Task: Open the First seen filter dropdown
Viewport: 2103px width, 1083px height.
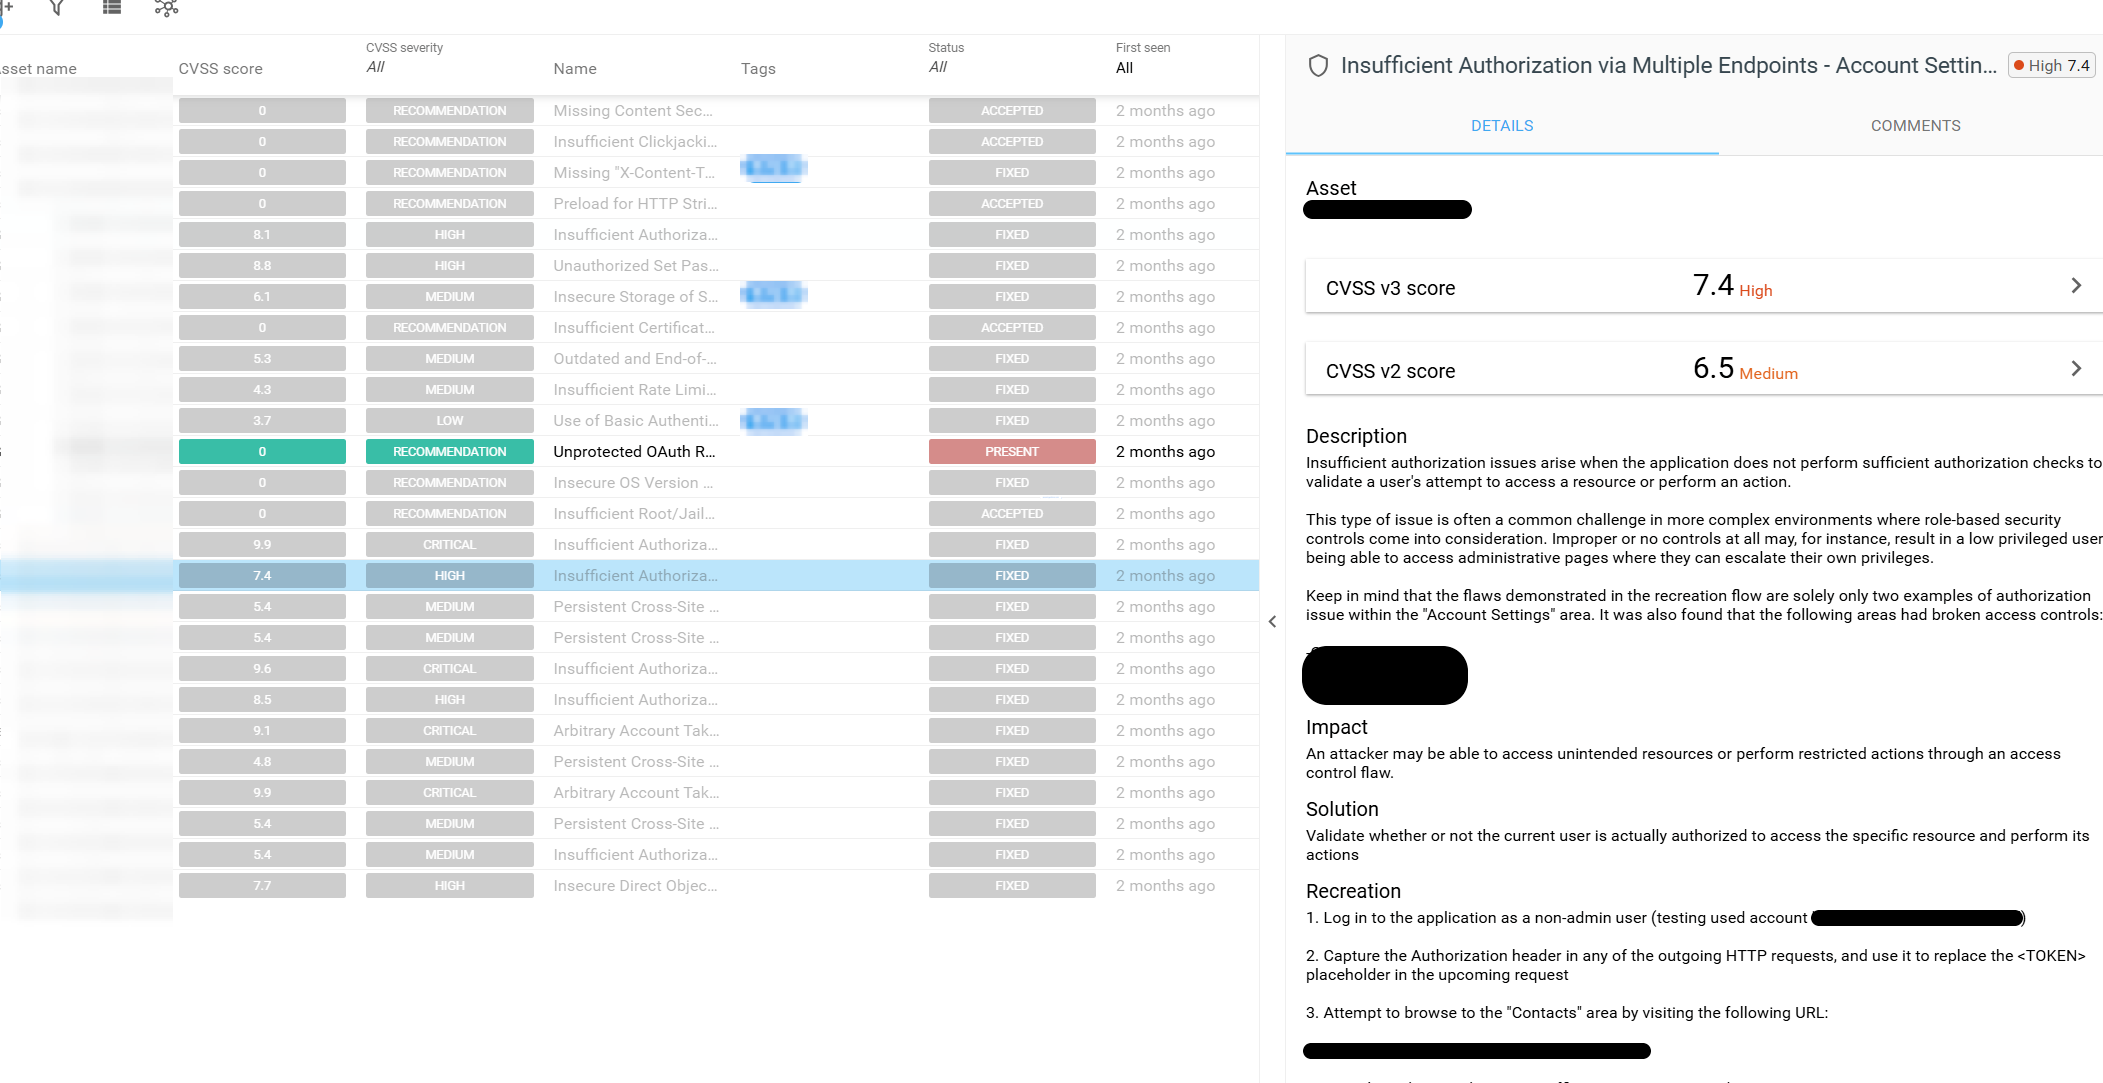Action: tap(1125, 68)
